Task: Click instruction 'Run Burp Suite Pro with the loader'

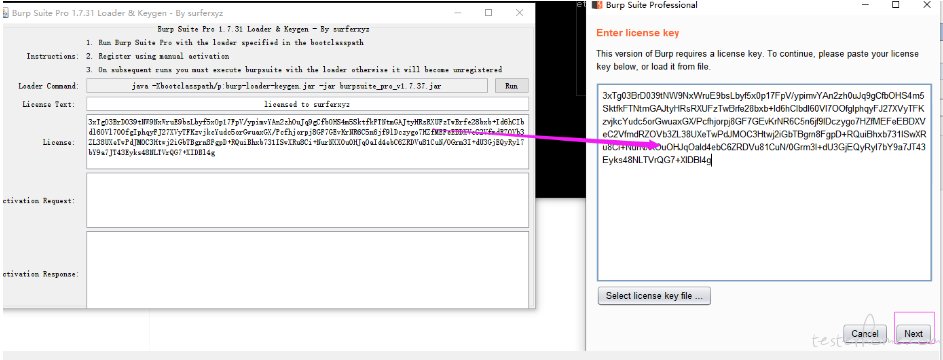Action: click(224, 43)
